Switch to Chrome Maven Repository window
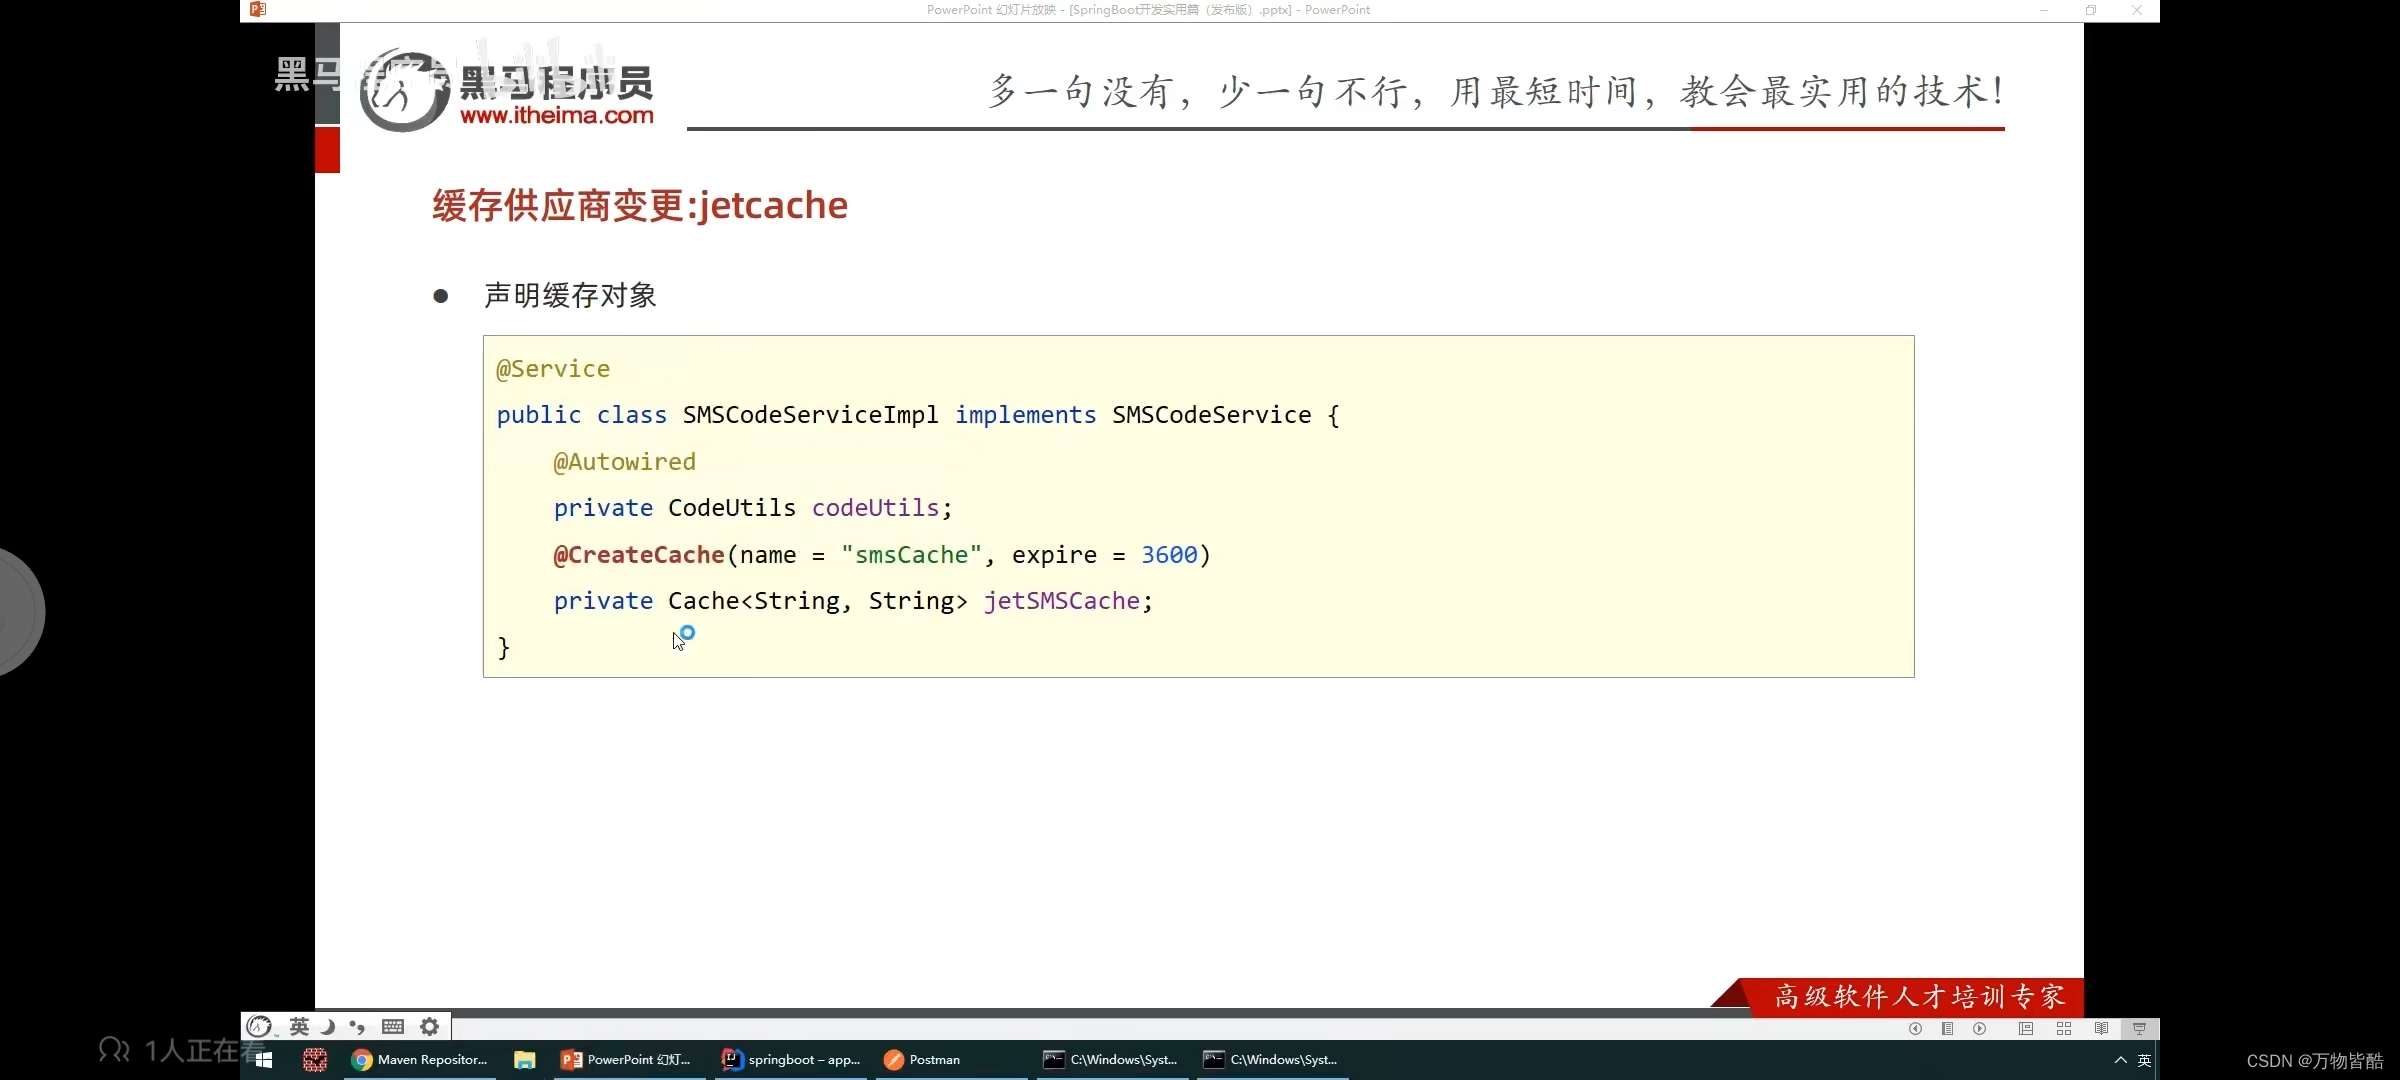This screenshot has height=1080, width=2400. [x=420, y=1060]
